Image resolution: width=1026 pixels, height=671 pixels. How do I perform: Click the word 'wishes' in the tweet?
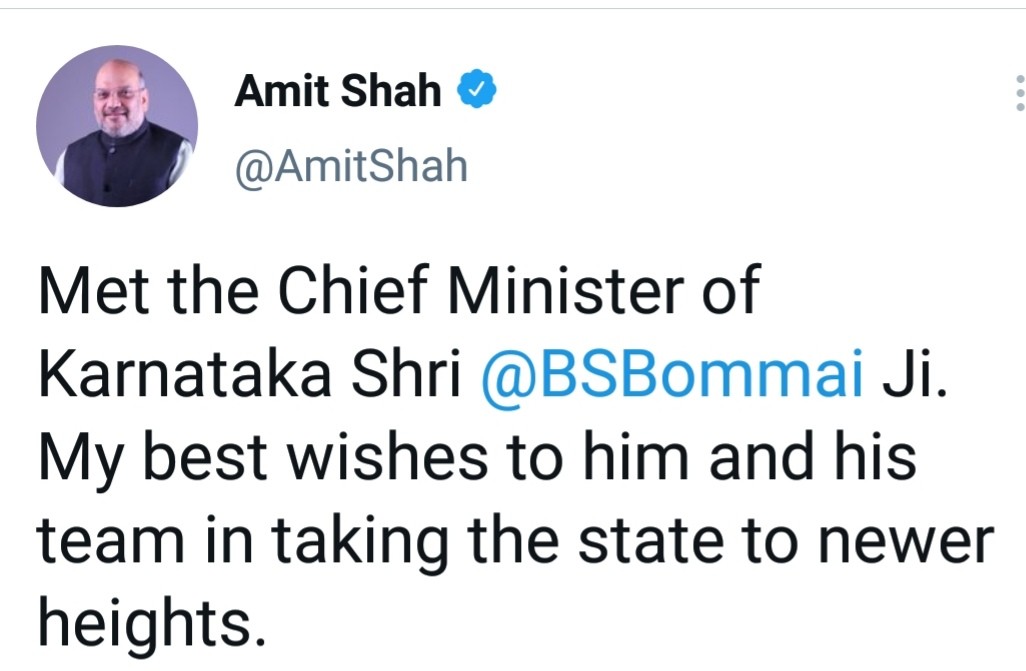[387, 456]
